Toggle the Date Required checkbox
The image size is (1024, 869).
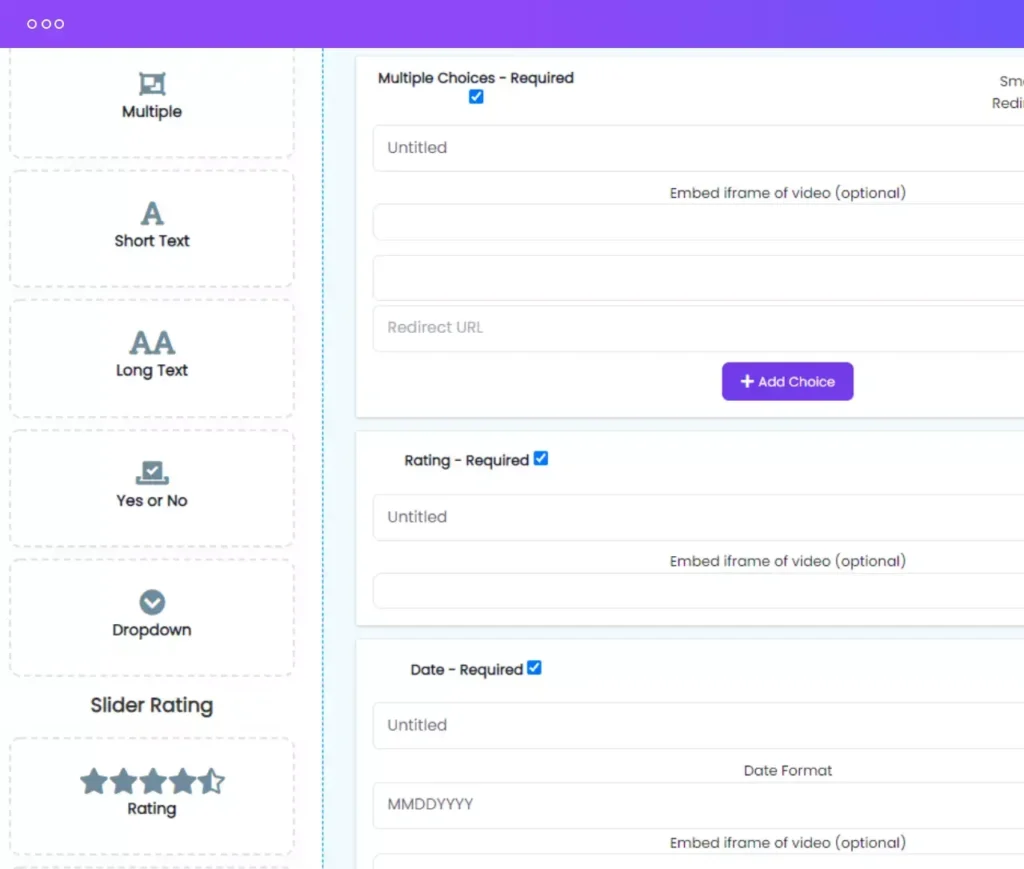536,667
